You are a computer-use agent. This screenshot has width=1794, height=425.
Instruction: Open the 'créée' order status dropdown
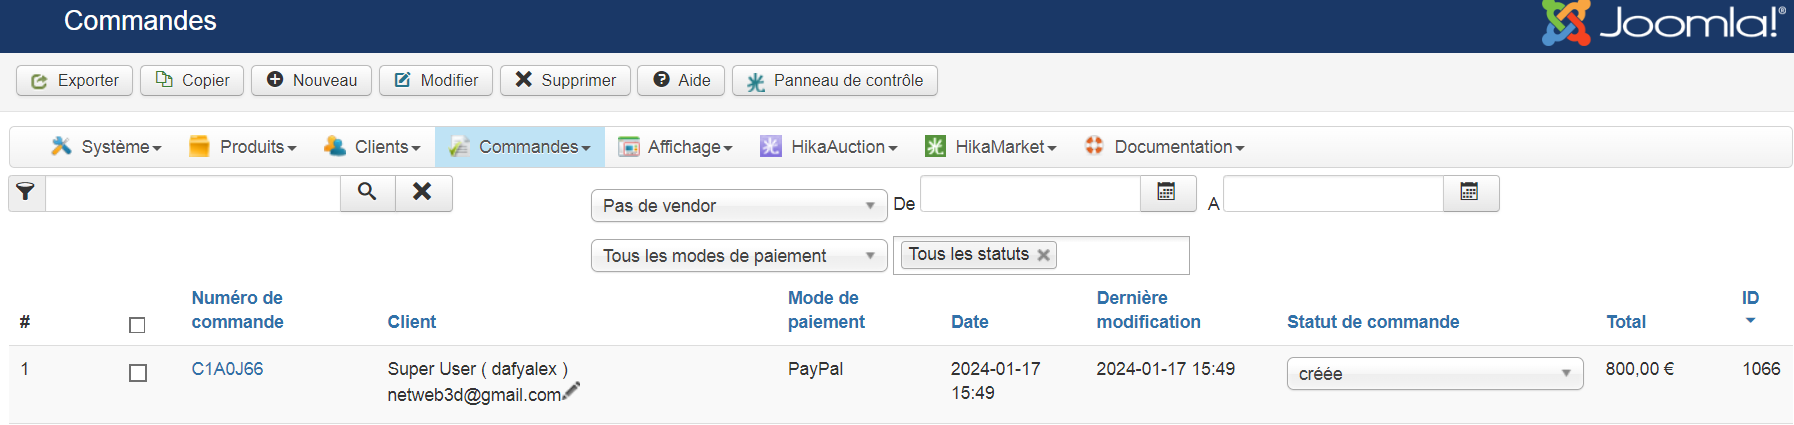(1434, 374)
